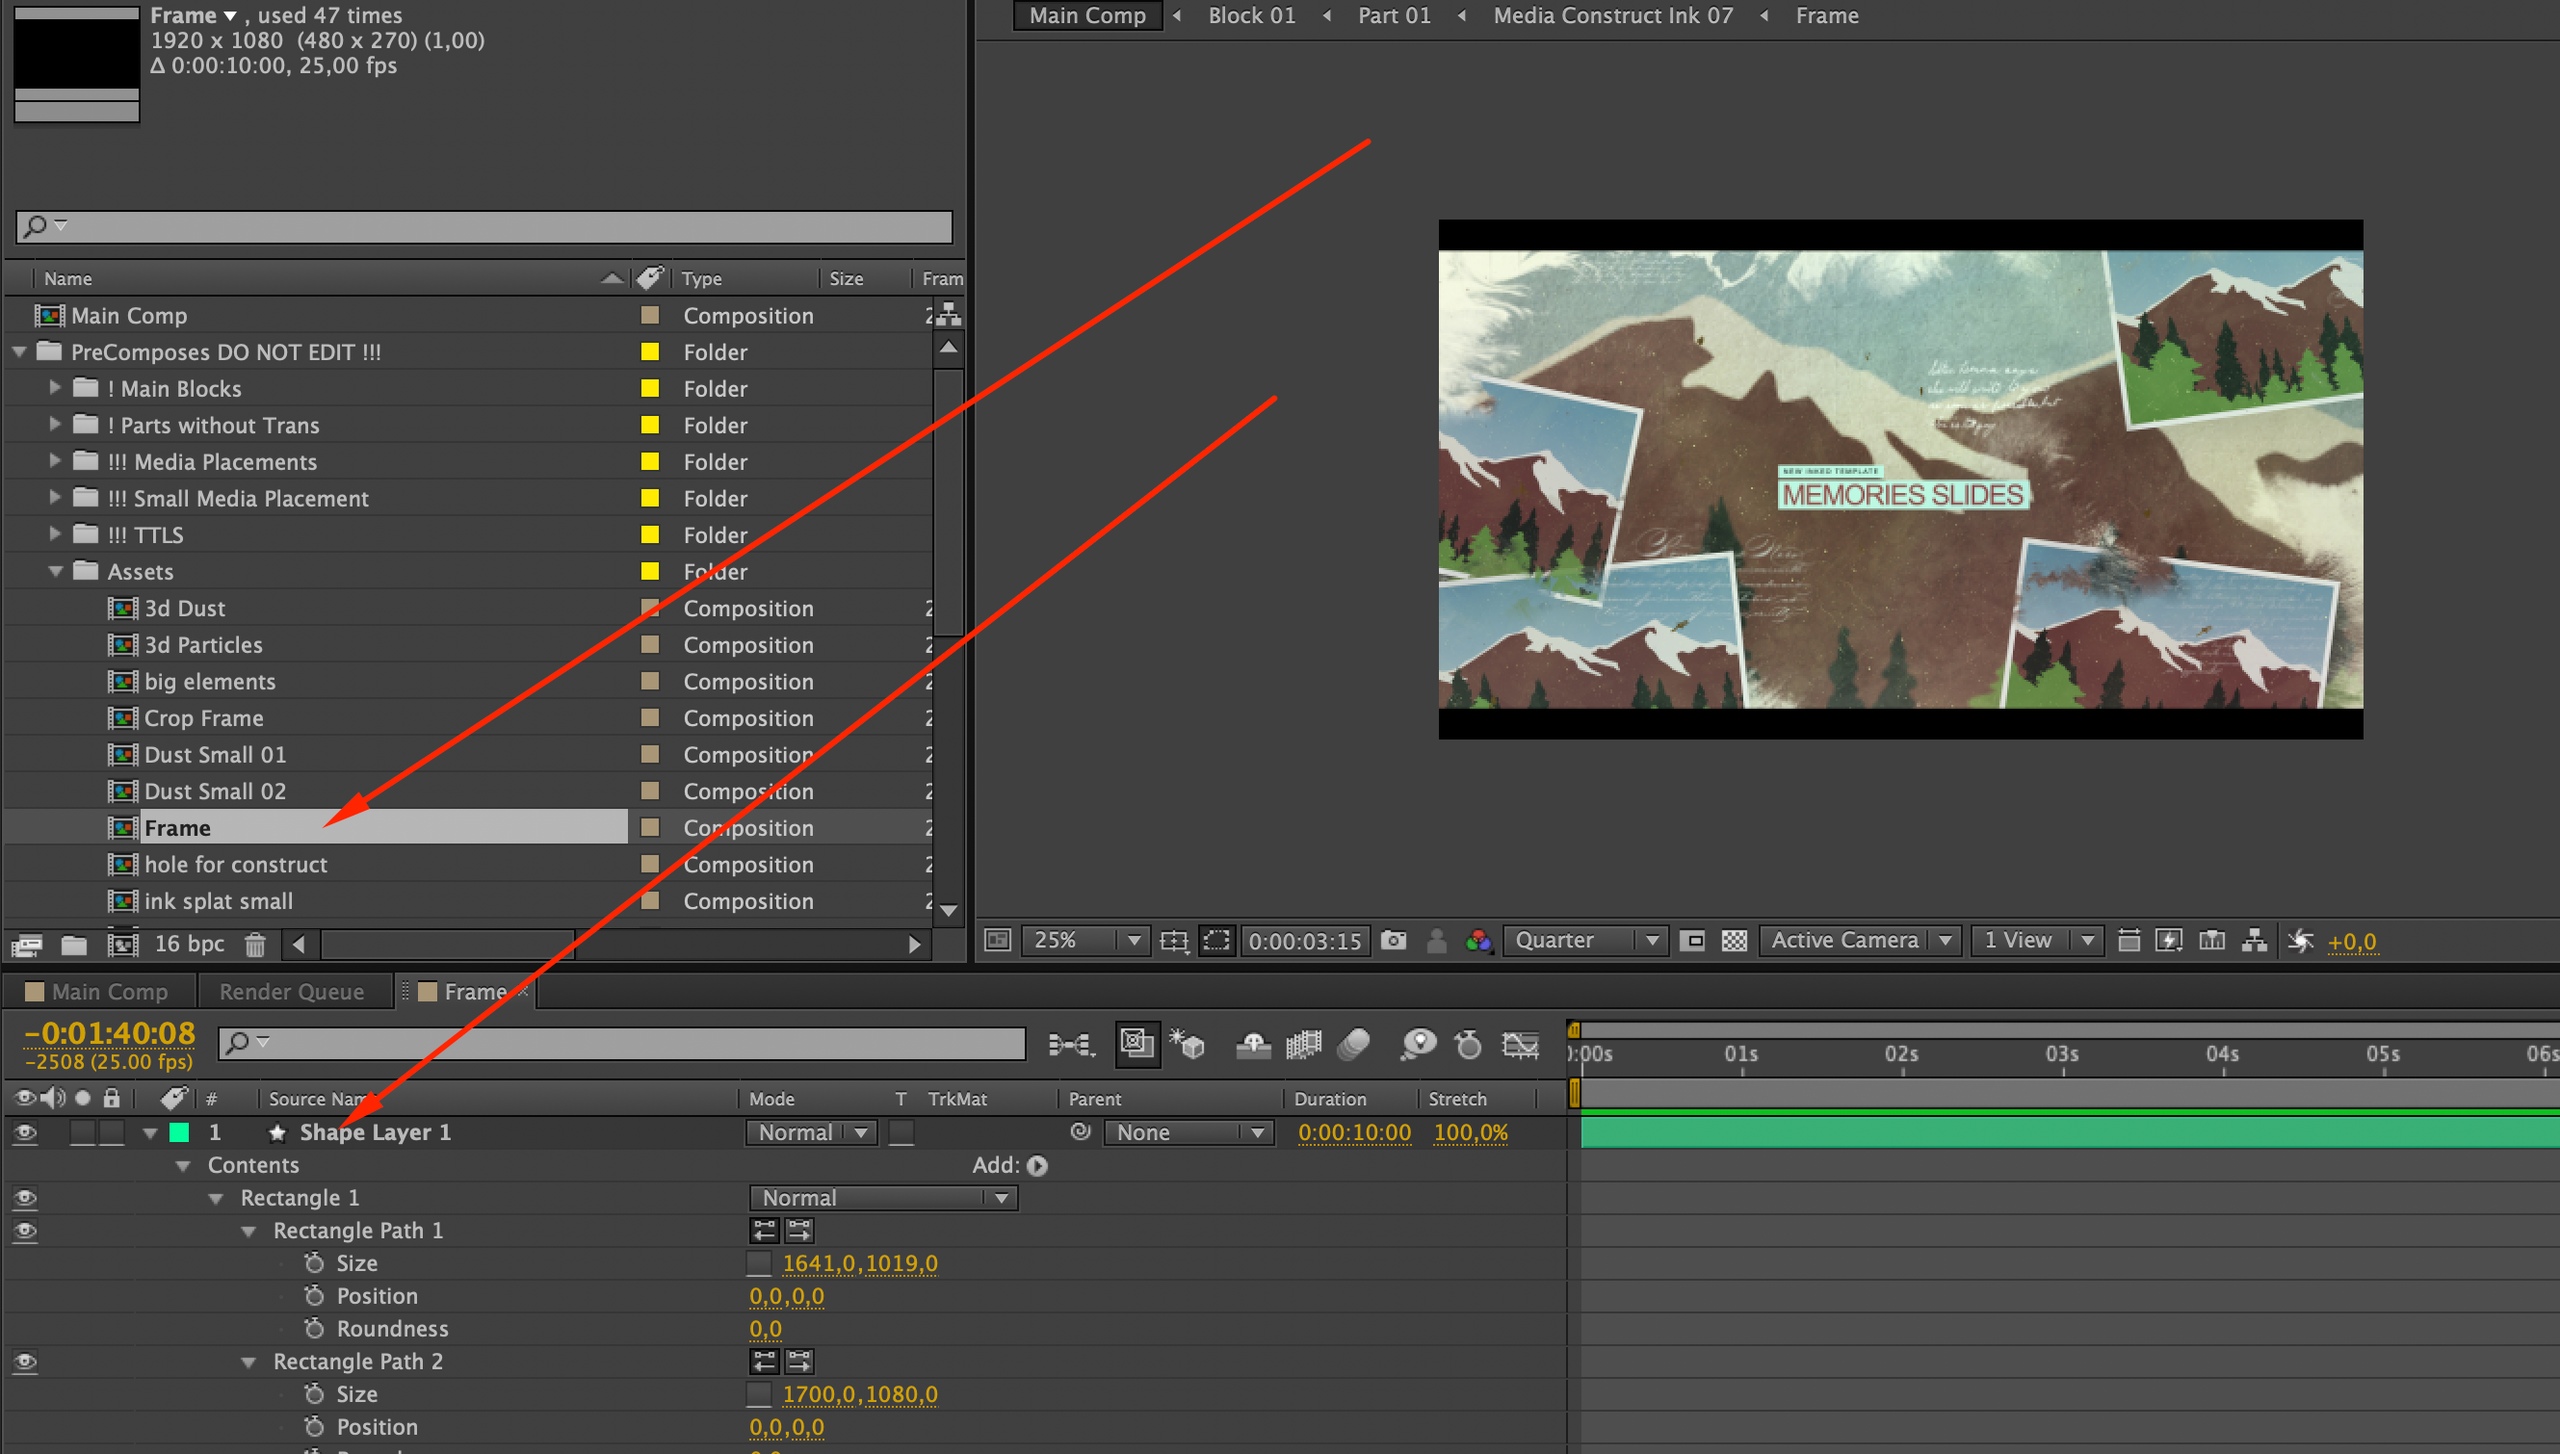Switch to the Main Comp timeline tab
The height and width of the screenshot is (1454, 2560).
[109, 991]
